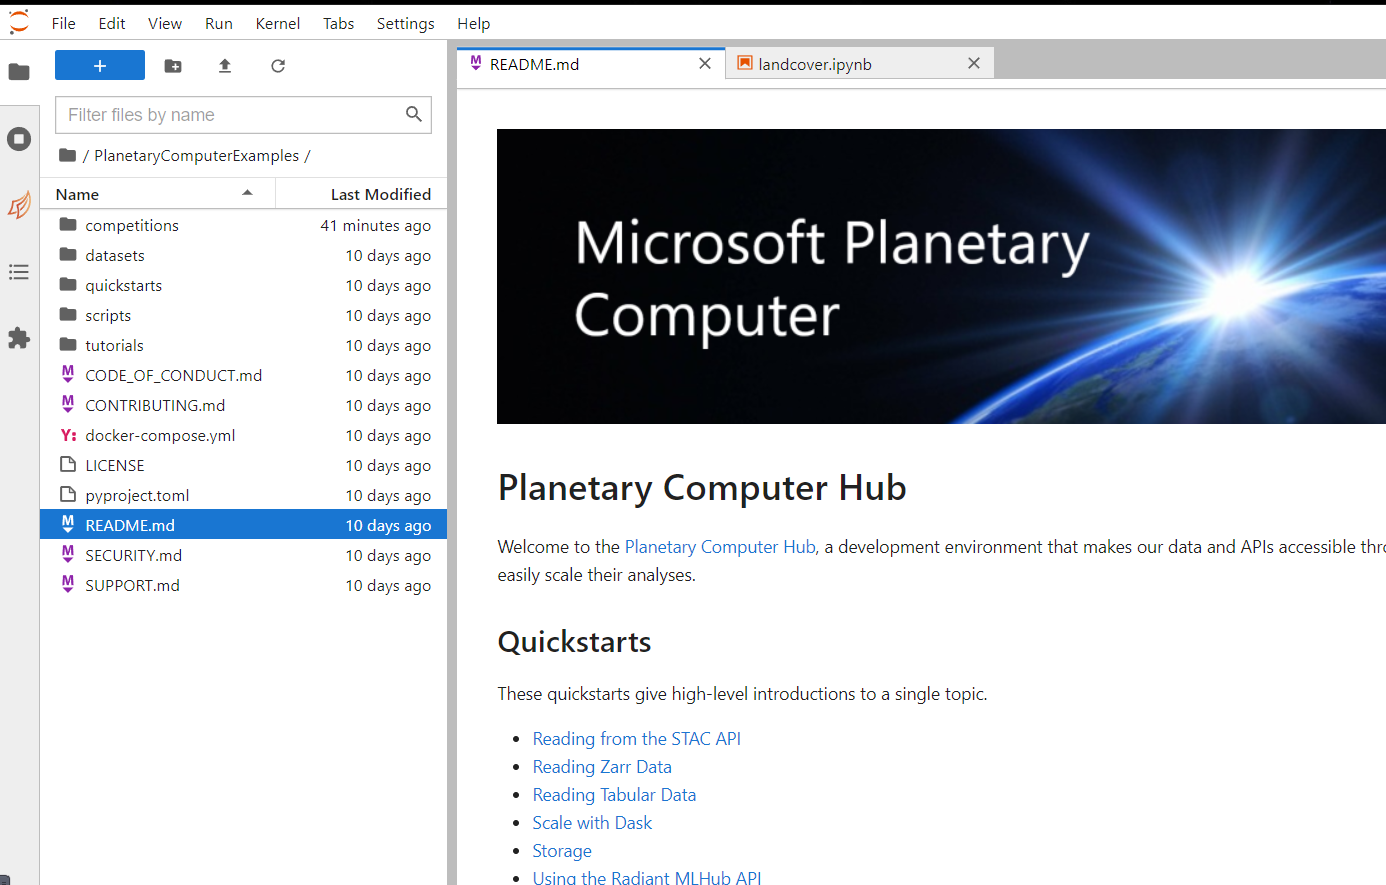Sort files by Last Modified column
This screenshot has width=1386, height=885.
coord(380,193)
